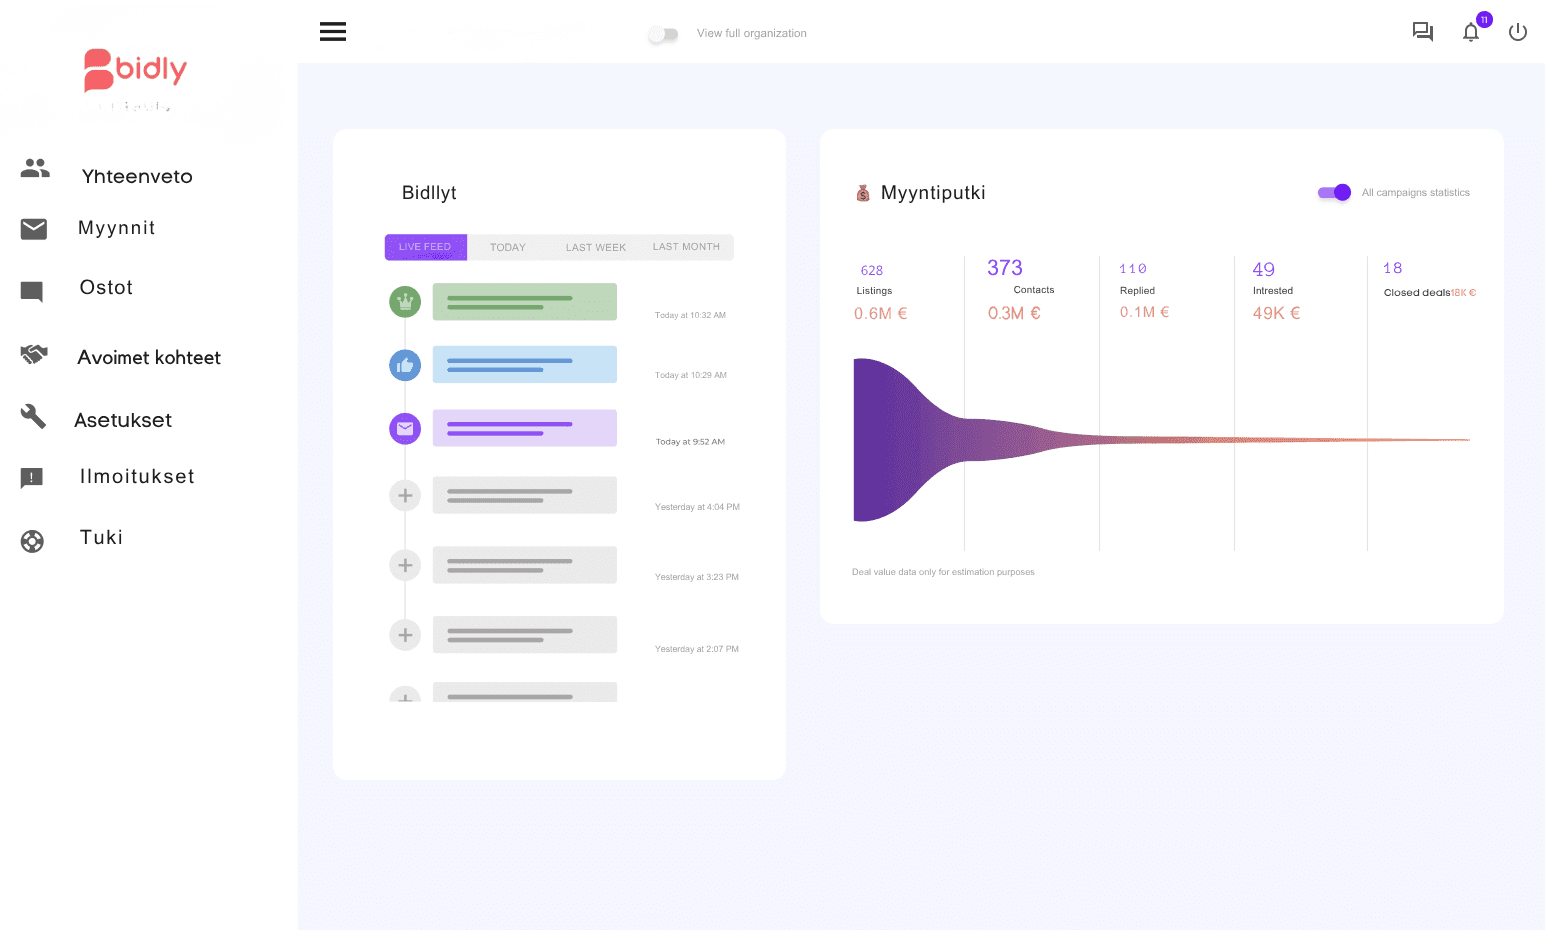Viewport: 1545px width, 930px height.
Task: Click the "Today at 10:29 AM" timestamp
Action: 691,375
